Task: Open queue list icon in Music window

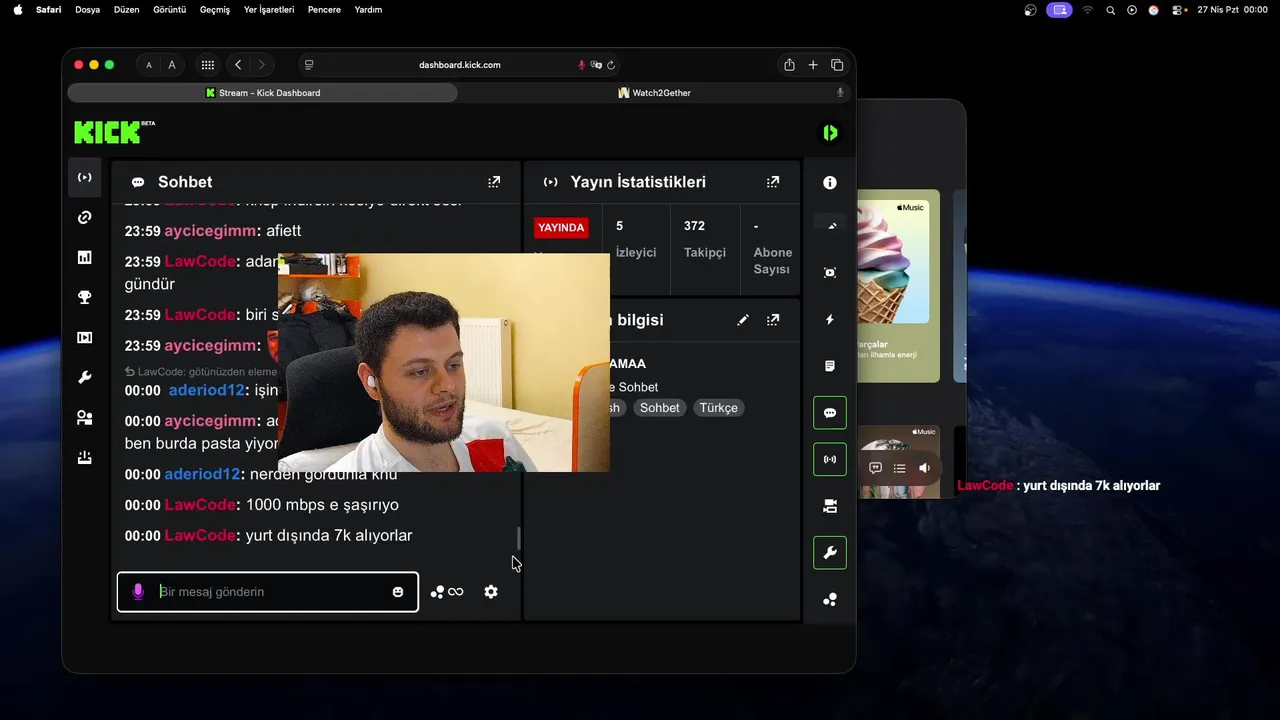Action: pos(900,468)
